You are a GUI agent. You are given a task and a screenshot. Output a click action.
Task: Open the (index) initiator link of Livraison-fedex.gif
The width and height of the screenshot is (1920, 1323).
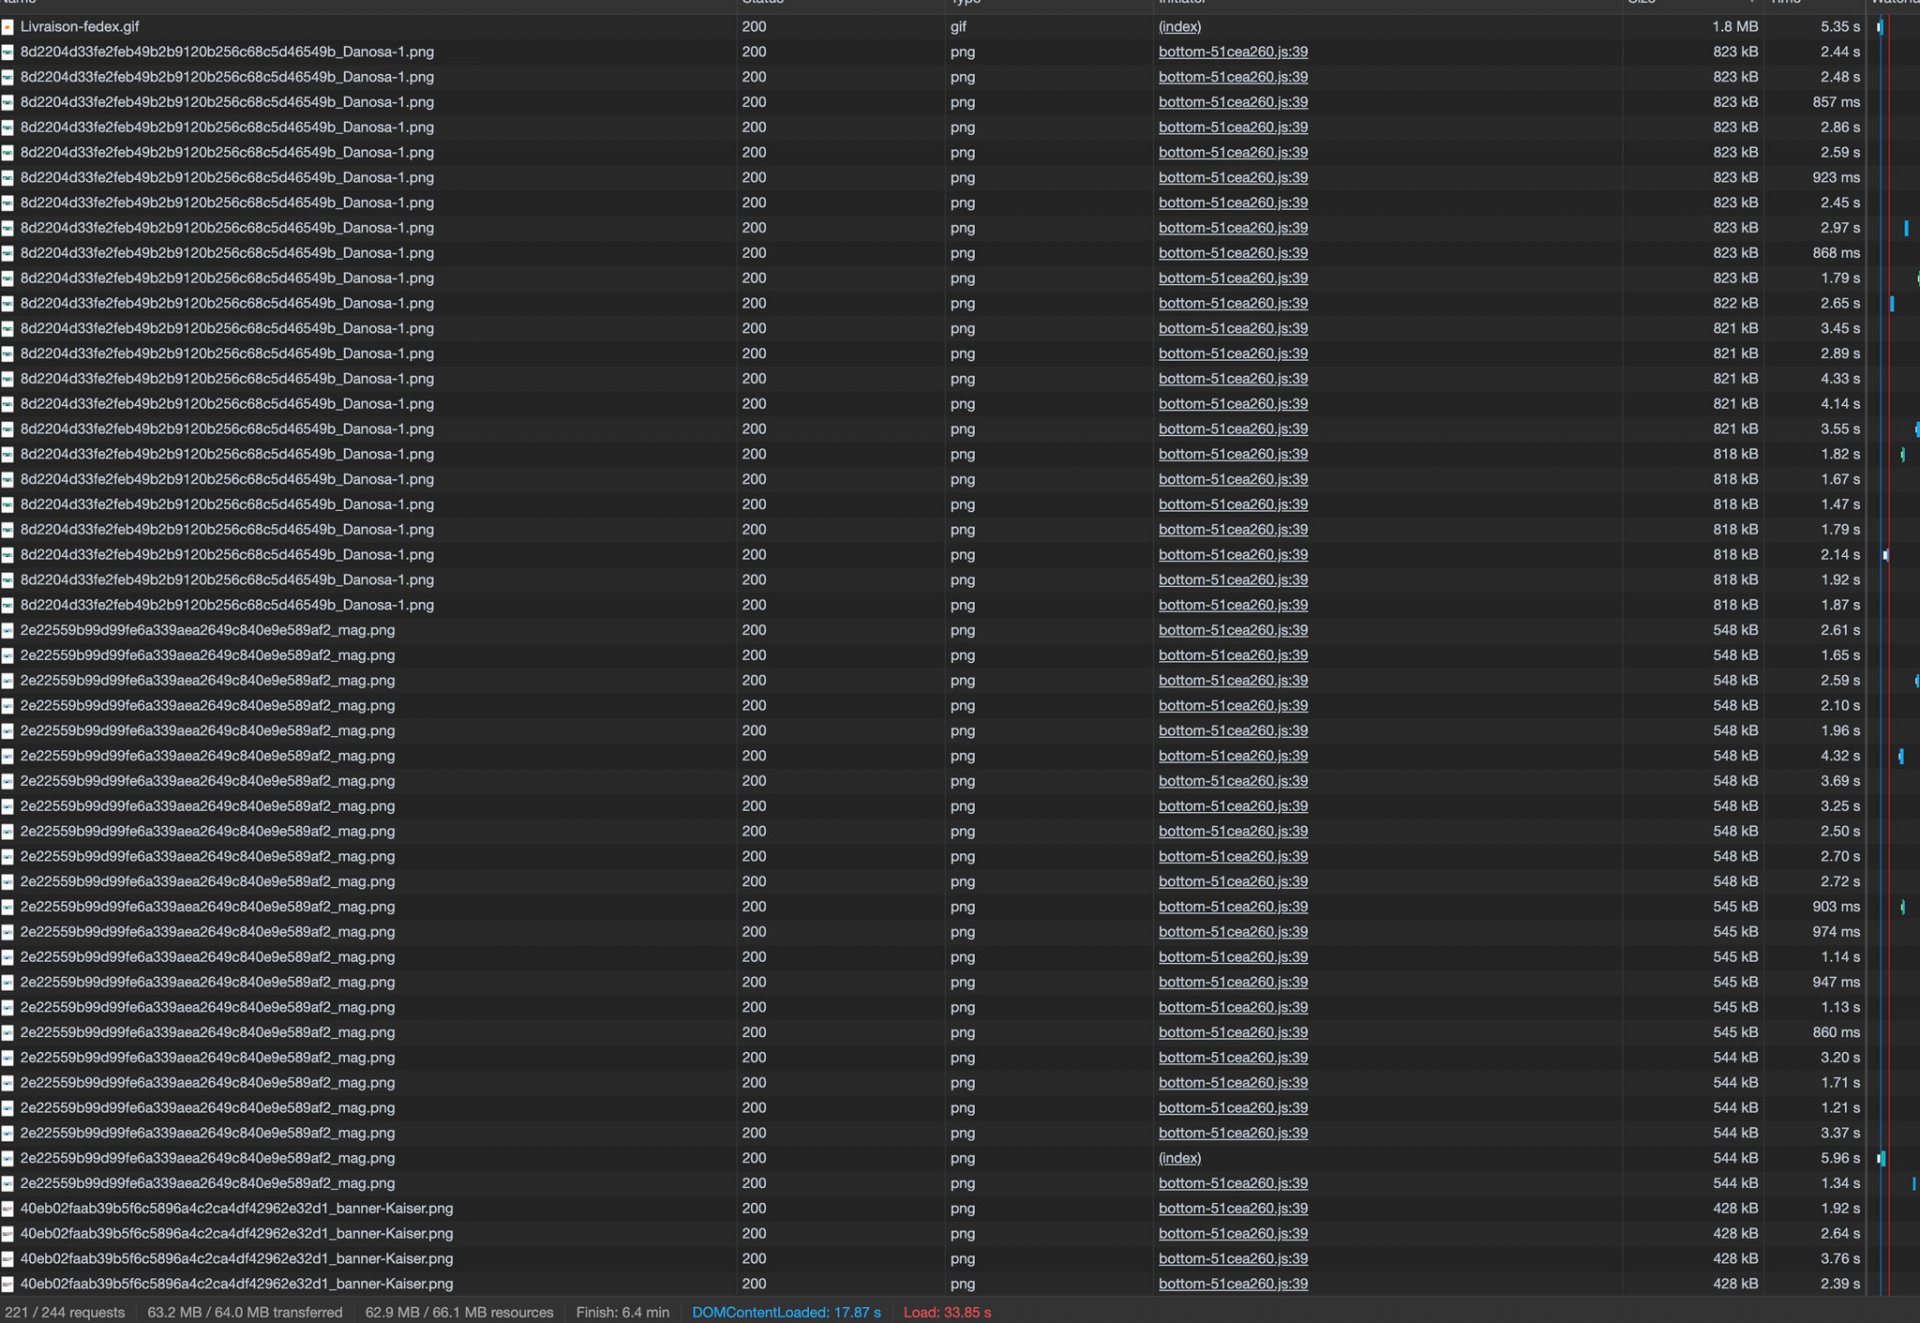click(1180, 27)
